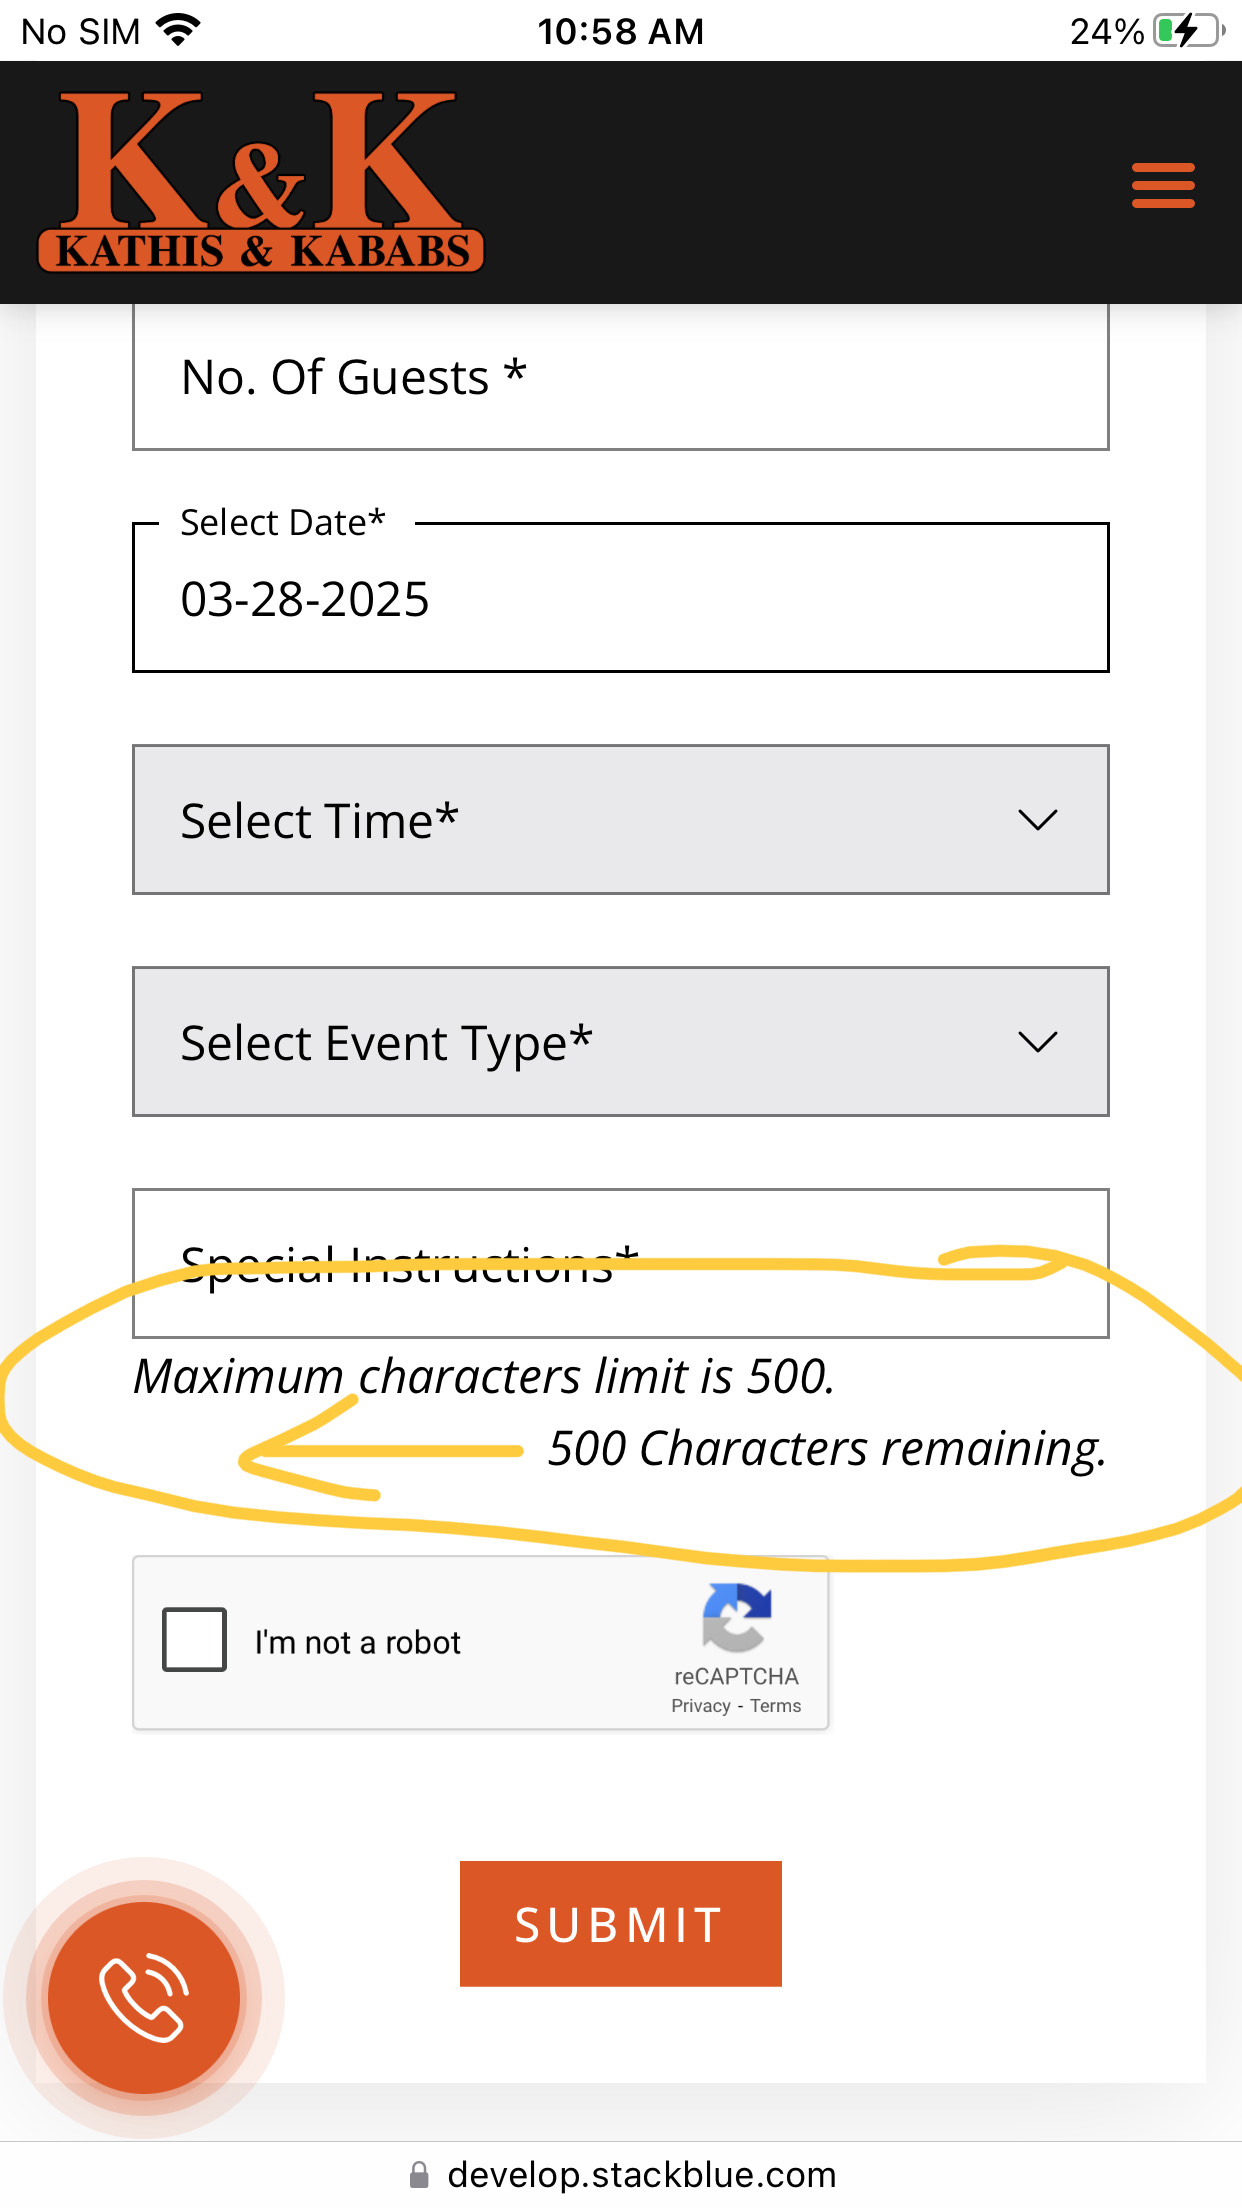Open the orange hamburger menu
The height and width of the screenshot is (2208, 1242).
[x=1163, y=186]
